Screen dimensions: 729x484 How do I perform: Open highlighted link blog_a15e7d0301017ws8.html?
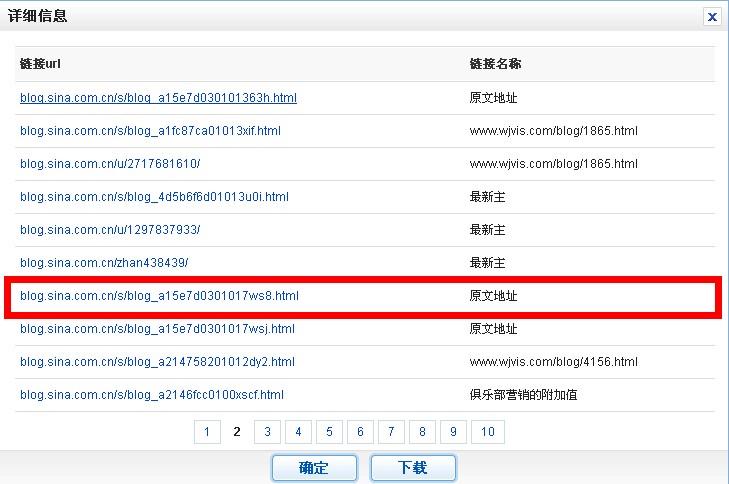tap(159, 296)
